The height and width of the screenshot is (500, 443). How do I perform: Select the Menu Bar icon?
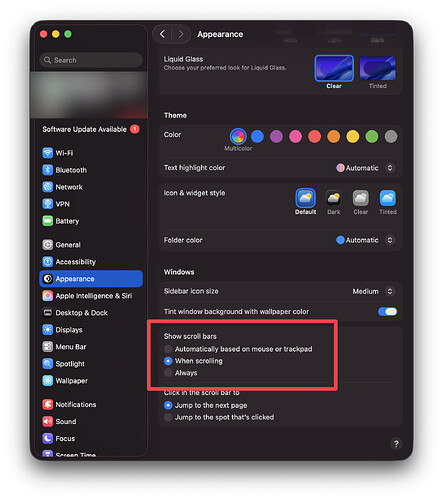coord(47,347)
